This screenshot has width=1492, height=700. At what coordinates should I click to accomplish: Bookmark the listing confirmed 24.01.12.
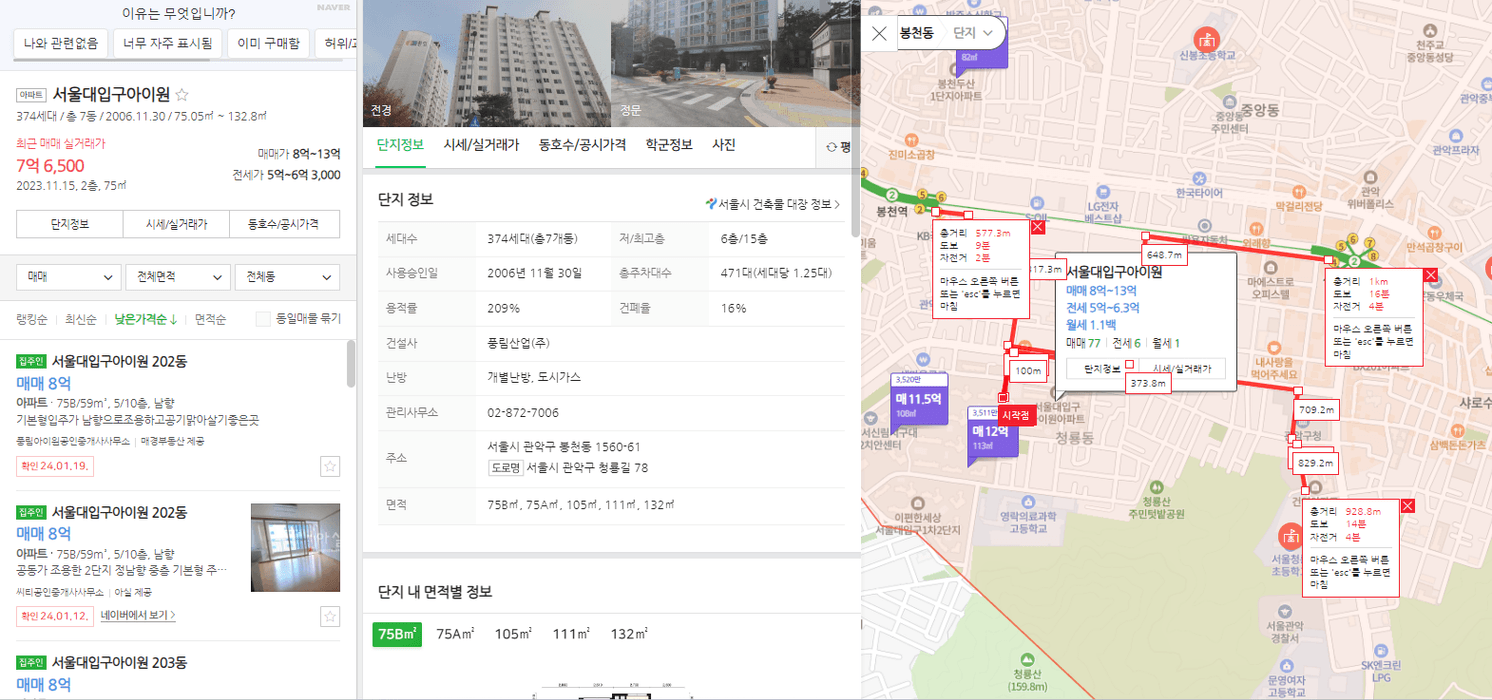330,615
